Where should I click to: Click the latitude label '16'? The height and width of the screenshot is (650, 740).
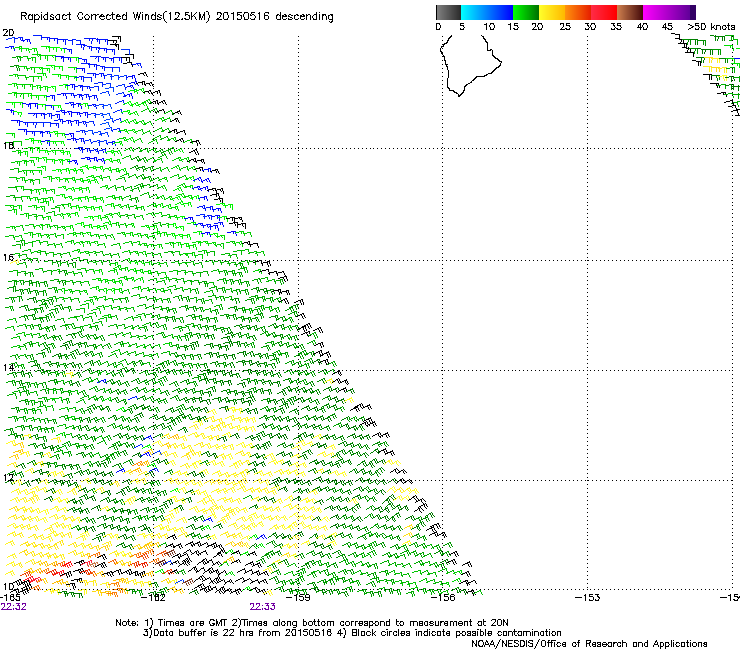click(8, 257)
